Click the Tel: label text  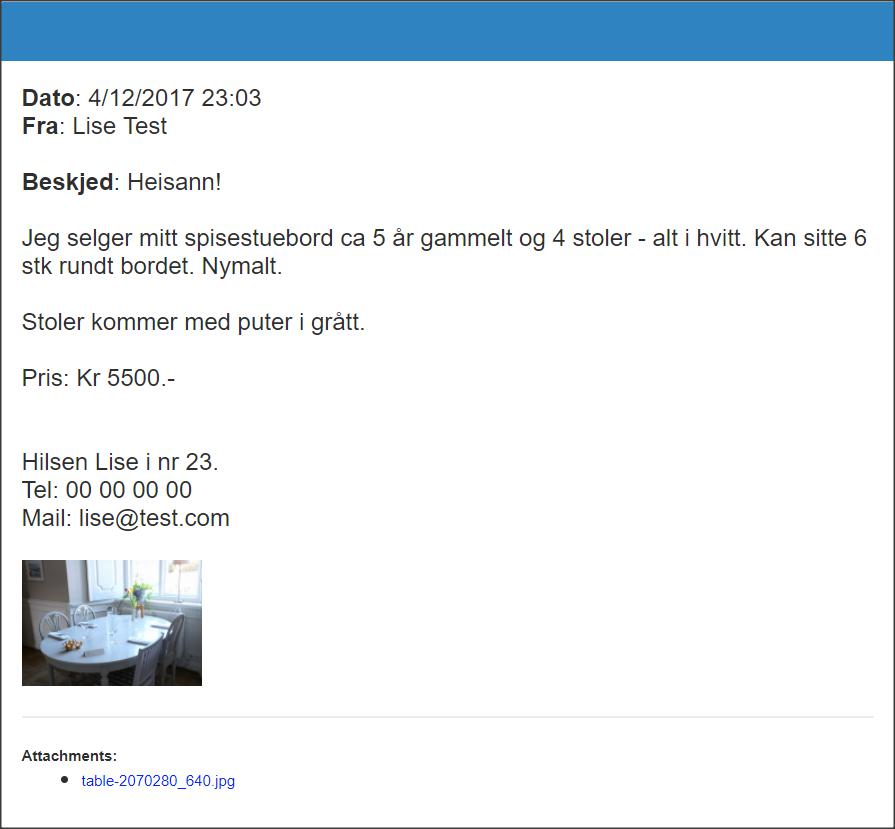pyautogui.click(x=40, y=490)
